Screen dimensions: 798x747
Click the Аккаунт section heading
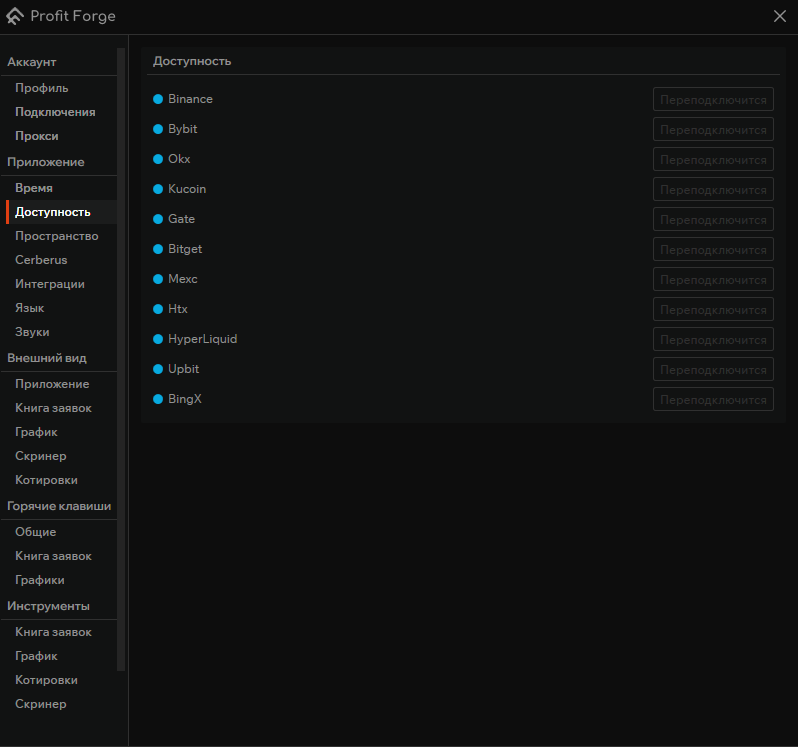32,62
